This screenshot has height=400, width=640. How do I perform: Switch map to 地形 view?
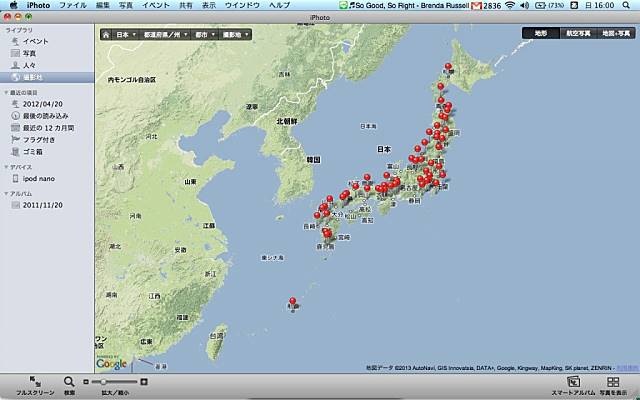[541, 33]
